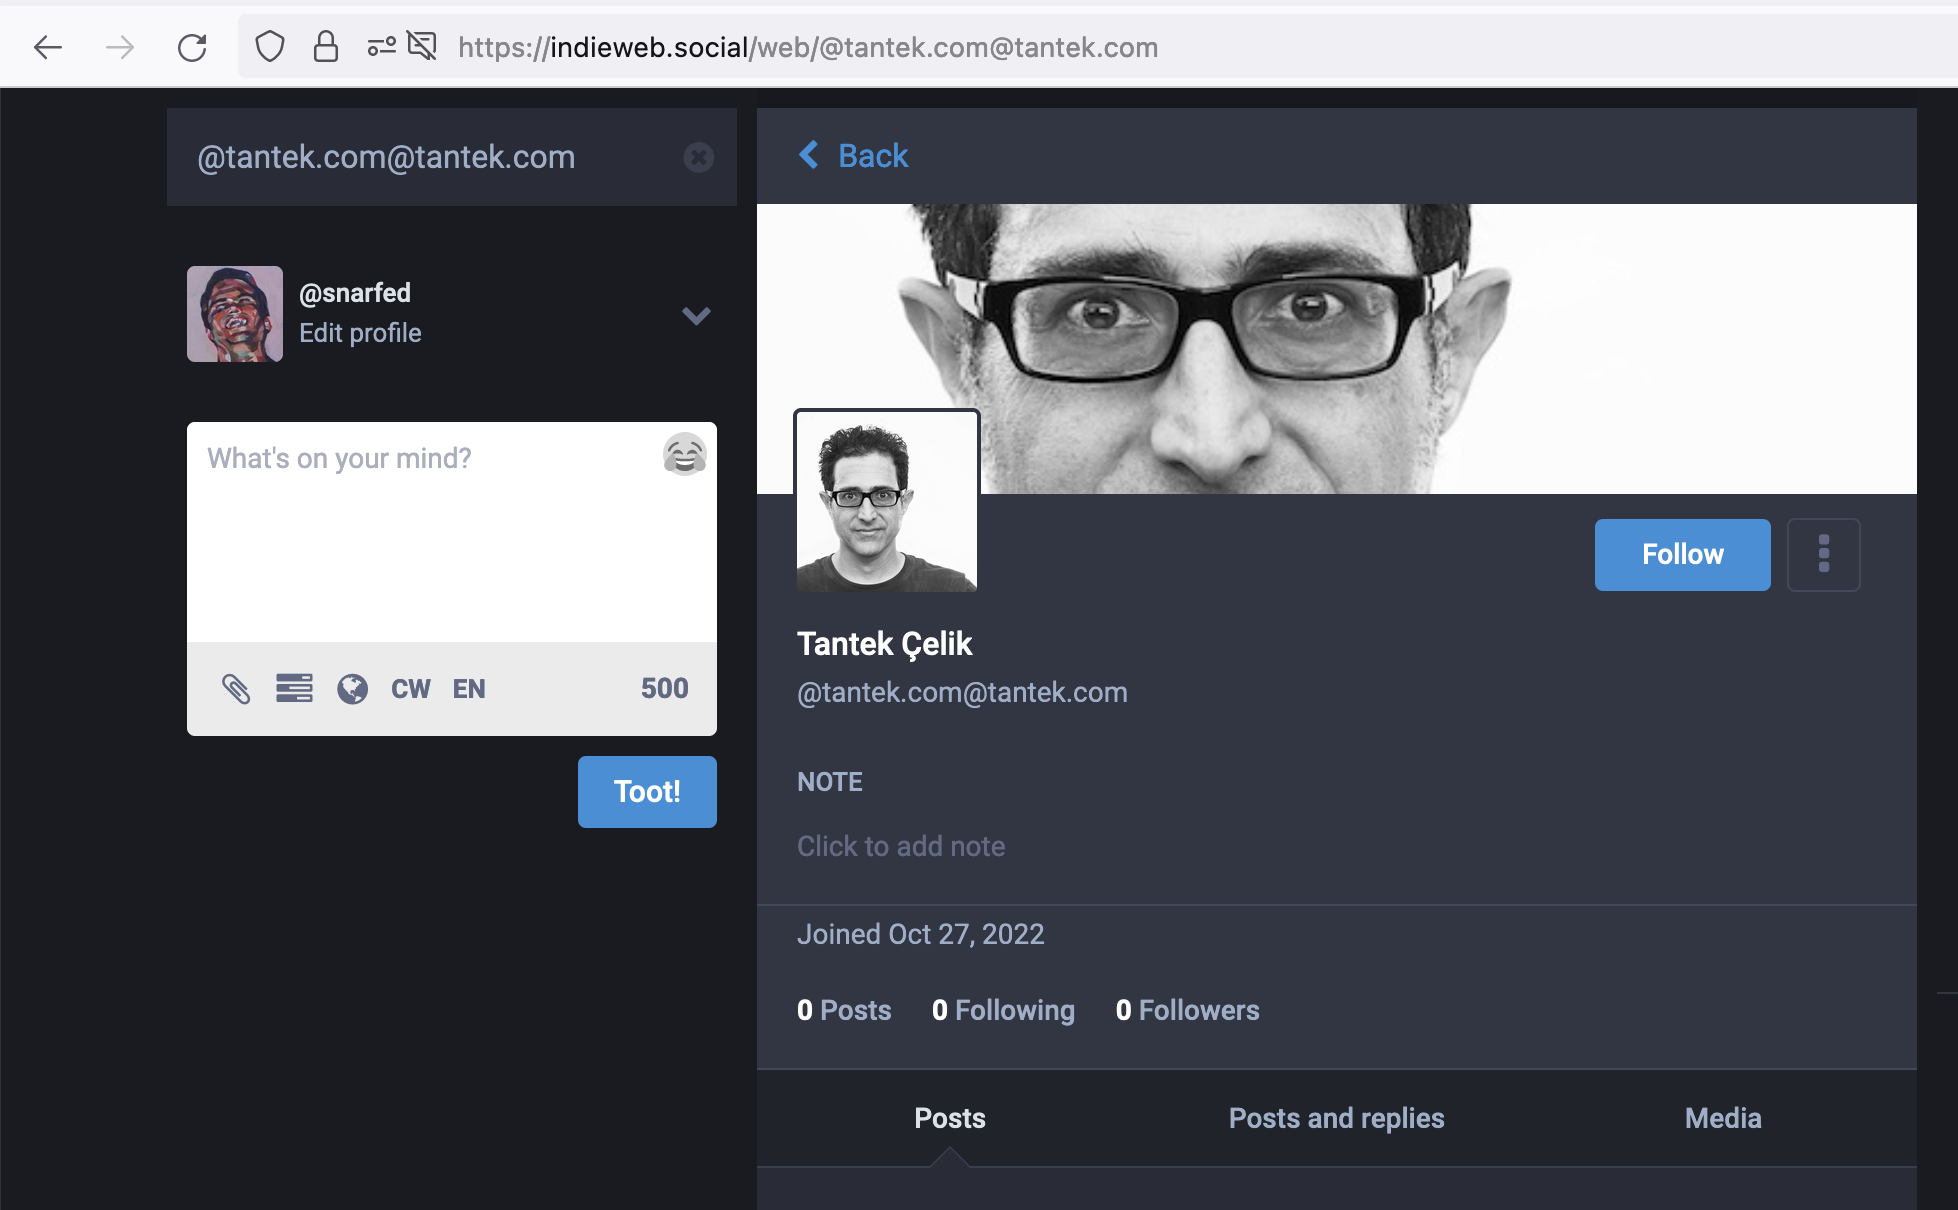Toggle the CW content warning button
This screenshot has height=1210, width=1958.
point(411,689)
